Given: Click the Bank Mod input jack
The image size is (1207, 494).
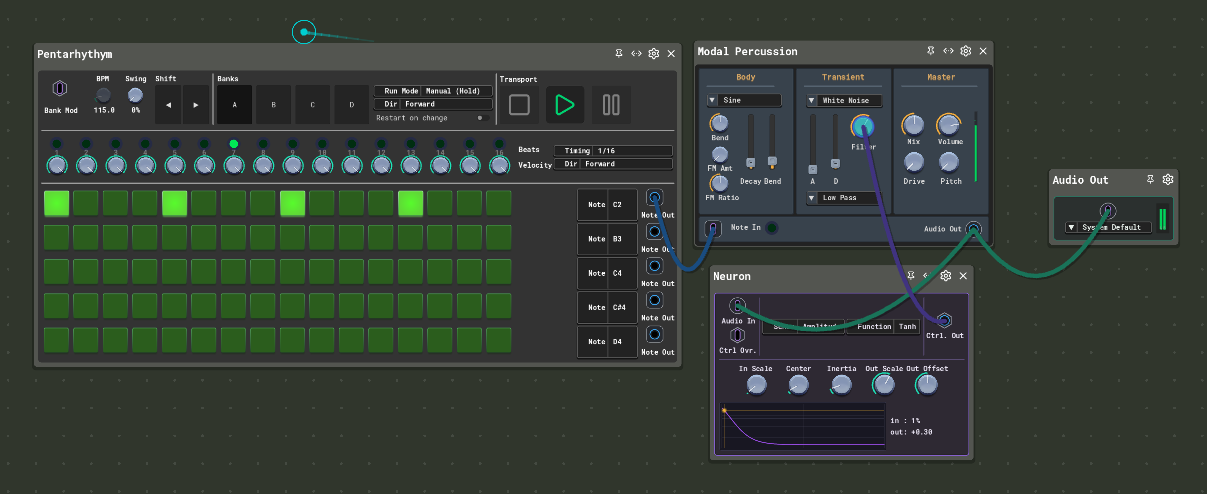Looking at the screenshot, I should click(60, 89).
